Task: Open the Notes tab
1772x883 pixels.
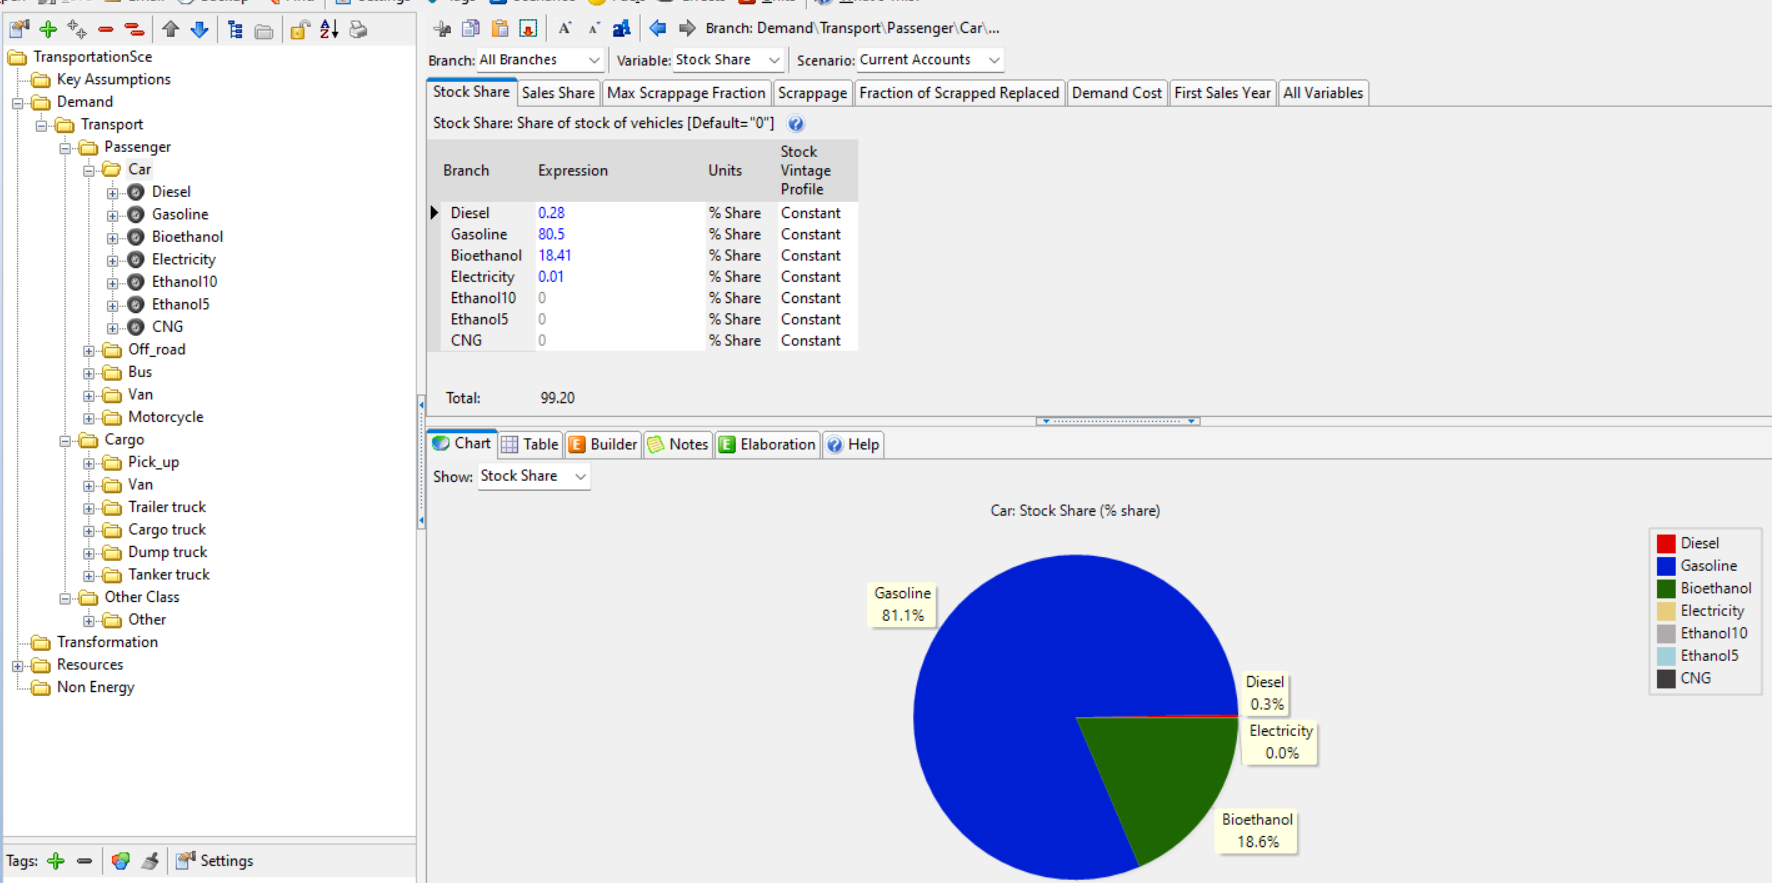Action: coord(678,444)
